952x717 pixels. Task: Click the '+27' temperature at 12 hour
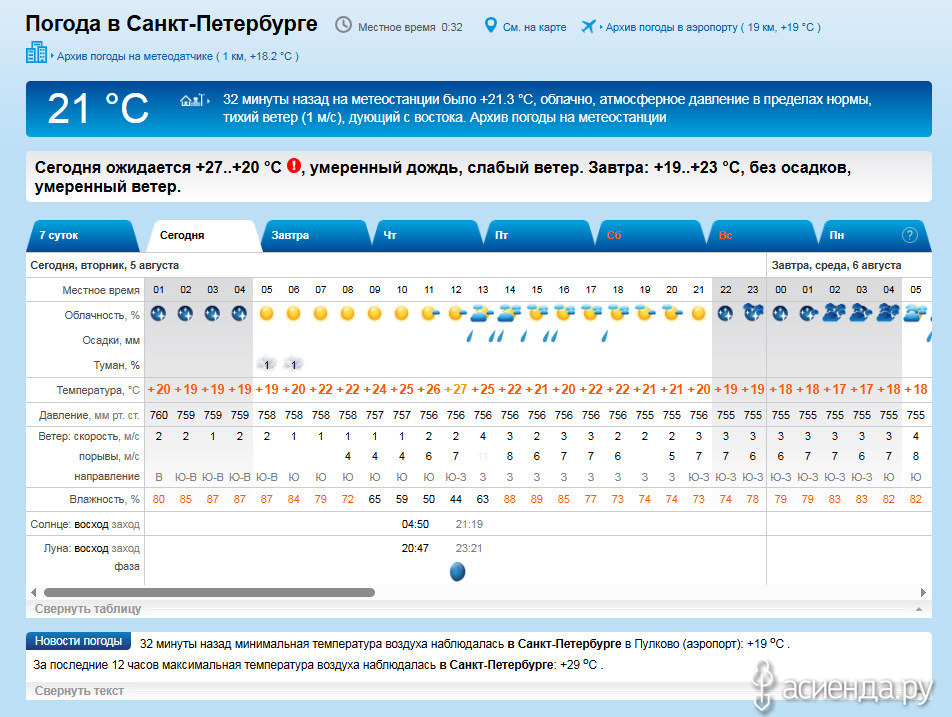coord(456,389)
